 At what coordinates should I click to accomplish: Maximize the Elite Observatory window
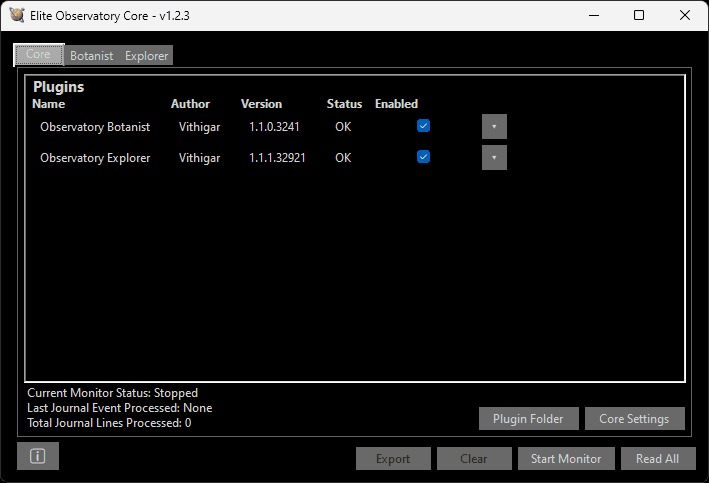click(639, 15)
